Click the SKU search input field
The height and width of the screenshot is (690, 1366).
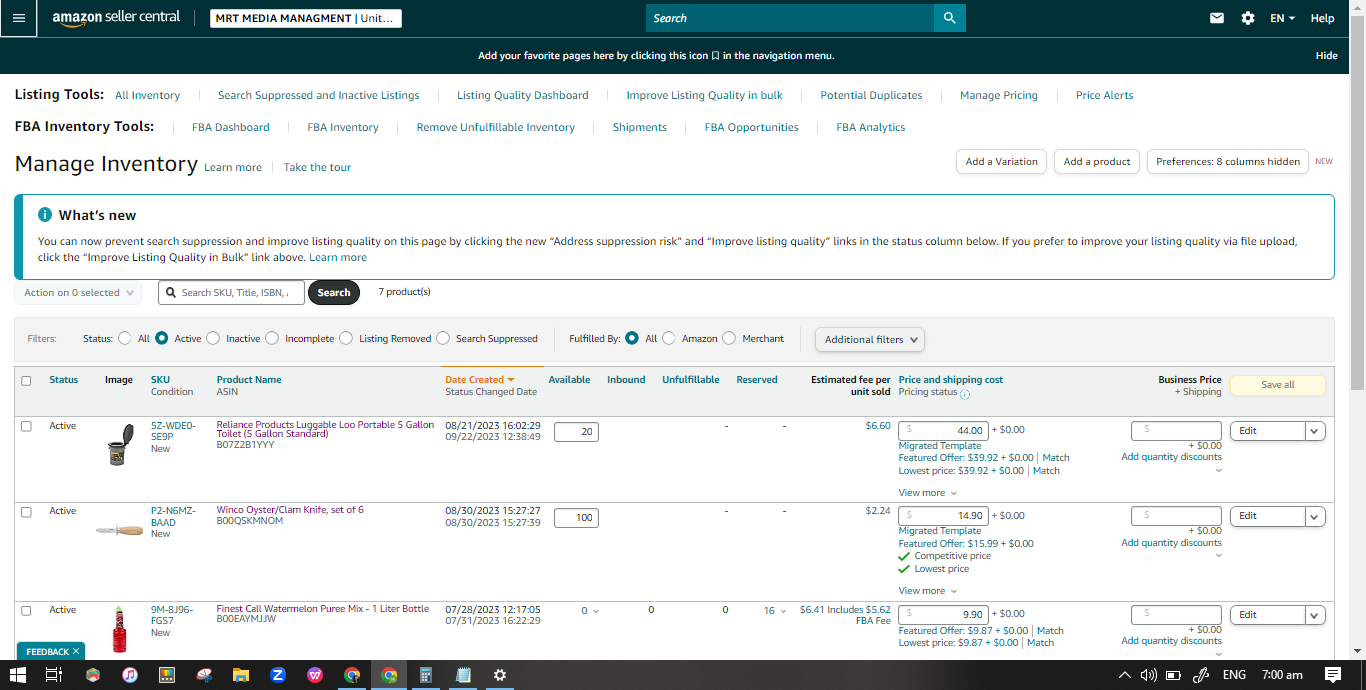click(231, 292)
